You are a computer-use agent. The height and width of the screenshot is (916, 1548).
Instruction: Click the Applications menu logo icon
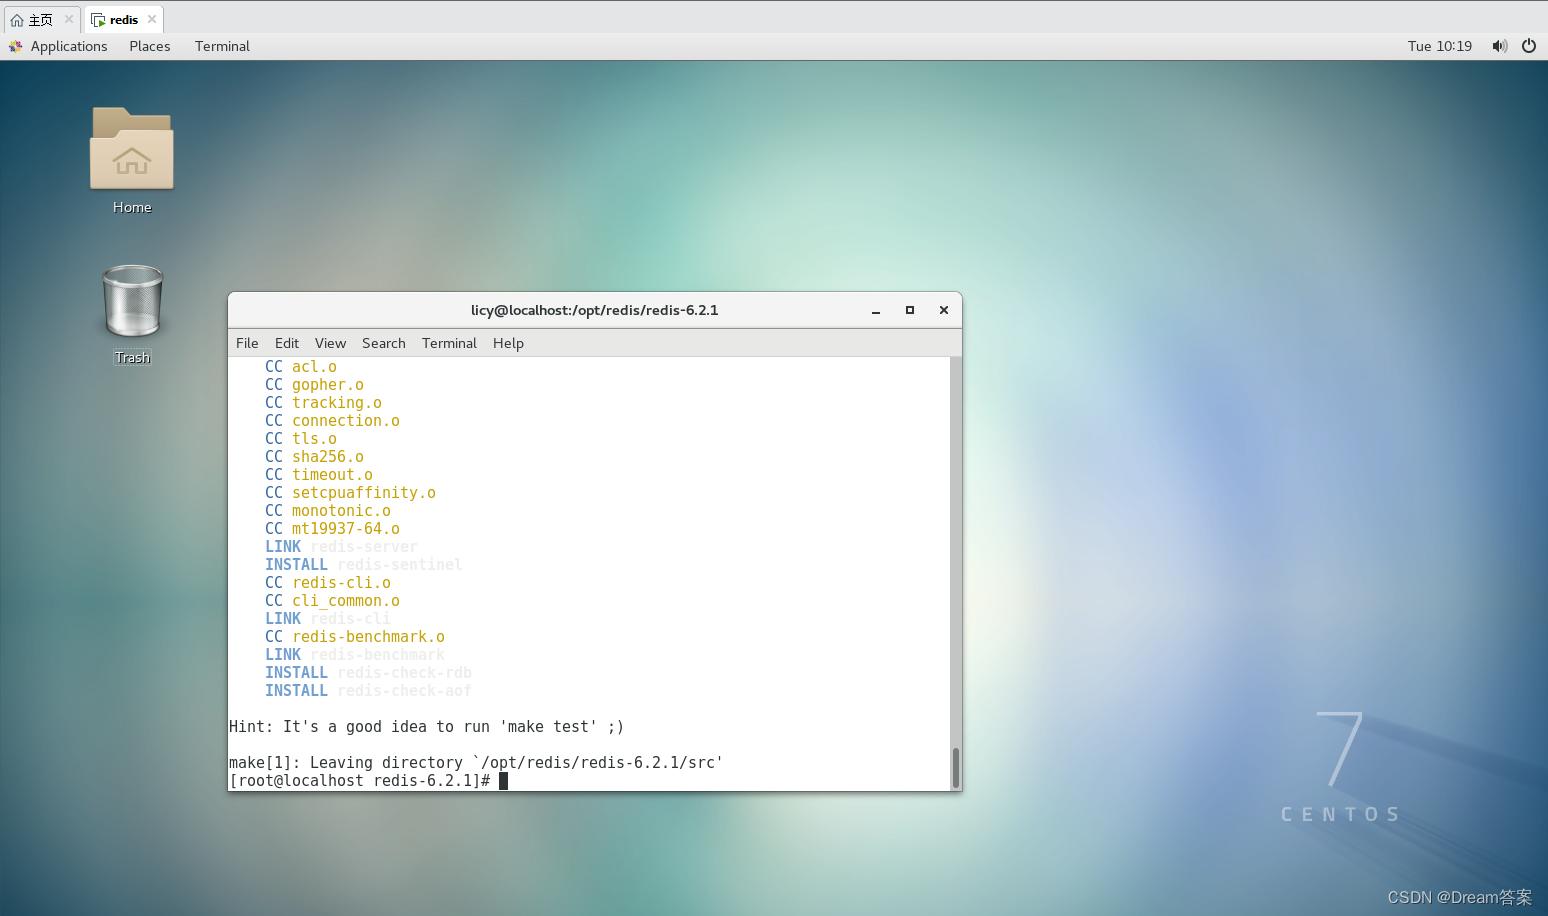click(16, 46)
